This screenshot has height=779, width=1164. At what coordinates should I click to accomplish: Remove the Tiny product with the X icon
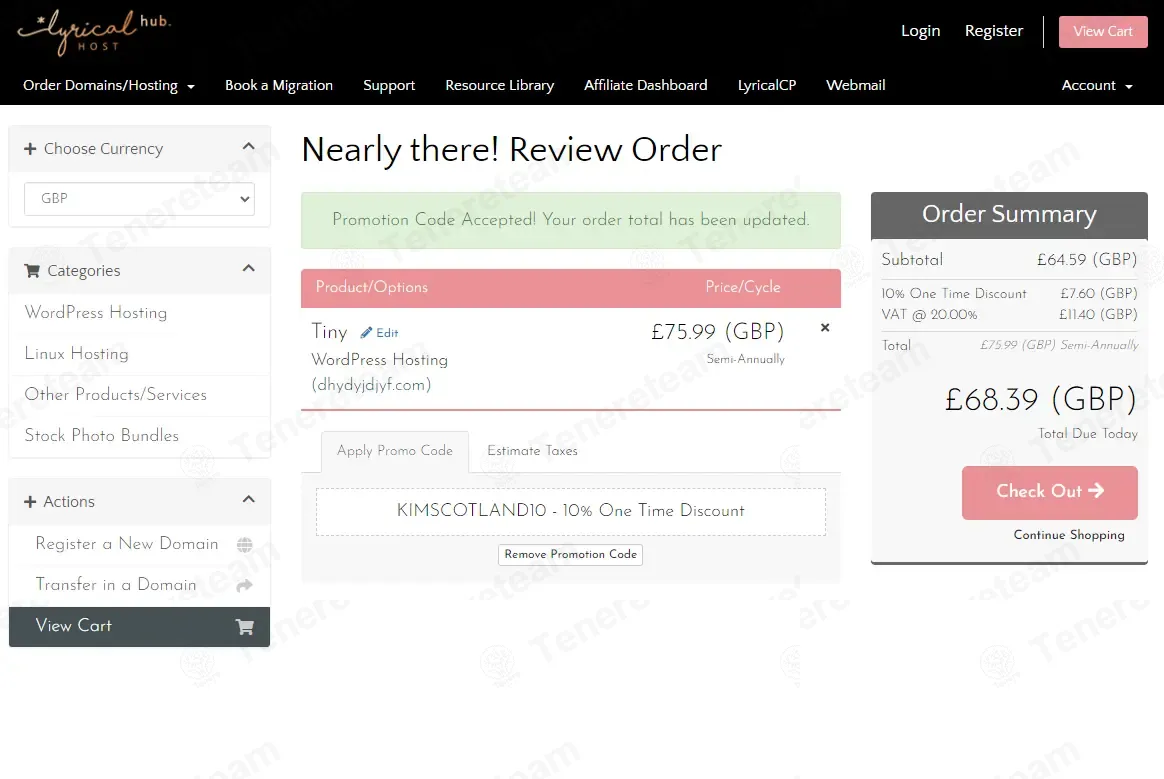tap(825, 327)
